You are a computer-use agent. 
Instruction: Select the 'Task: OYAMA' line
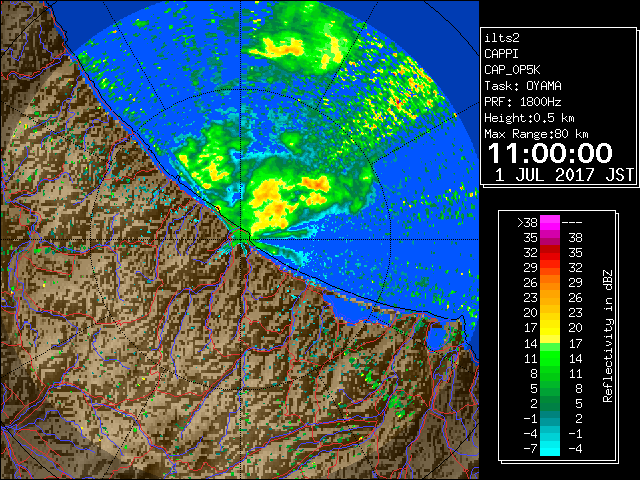tap(523, 86)
